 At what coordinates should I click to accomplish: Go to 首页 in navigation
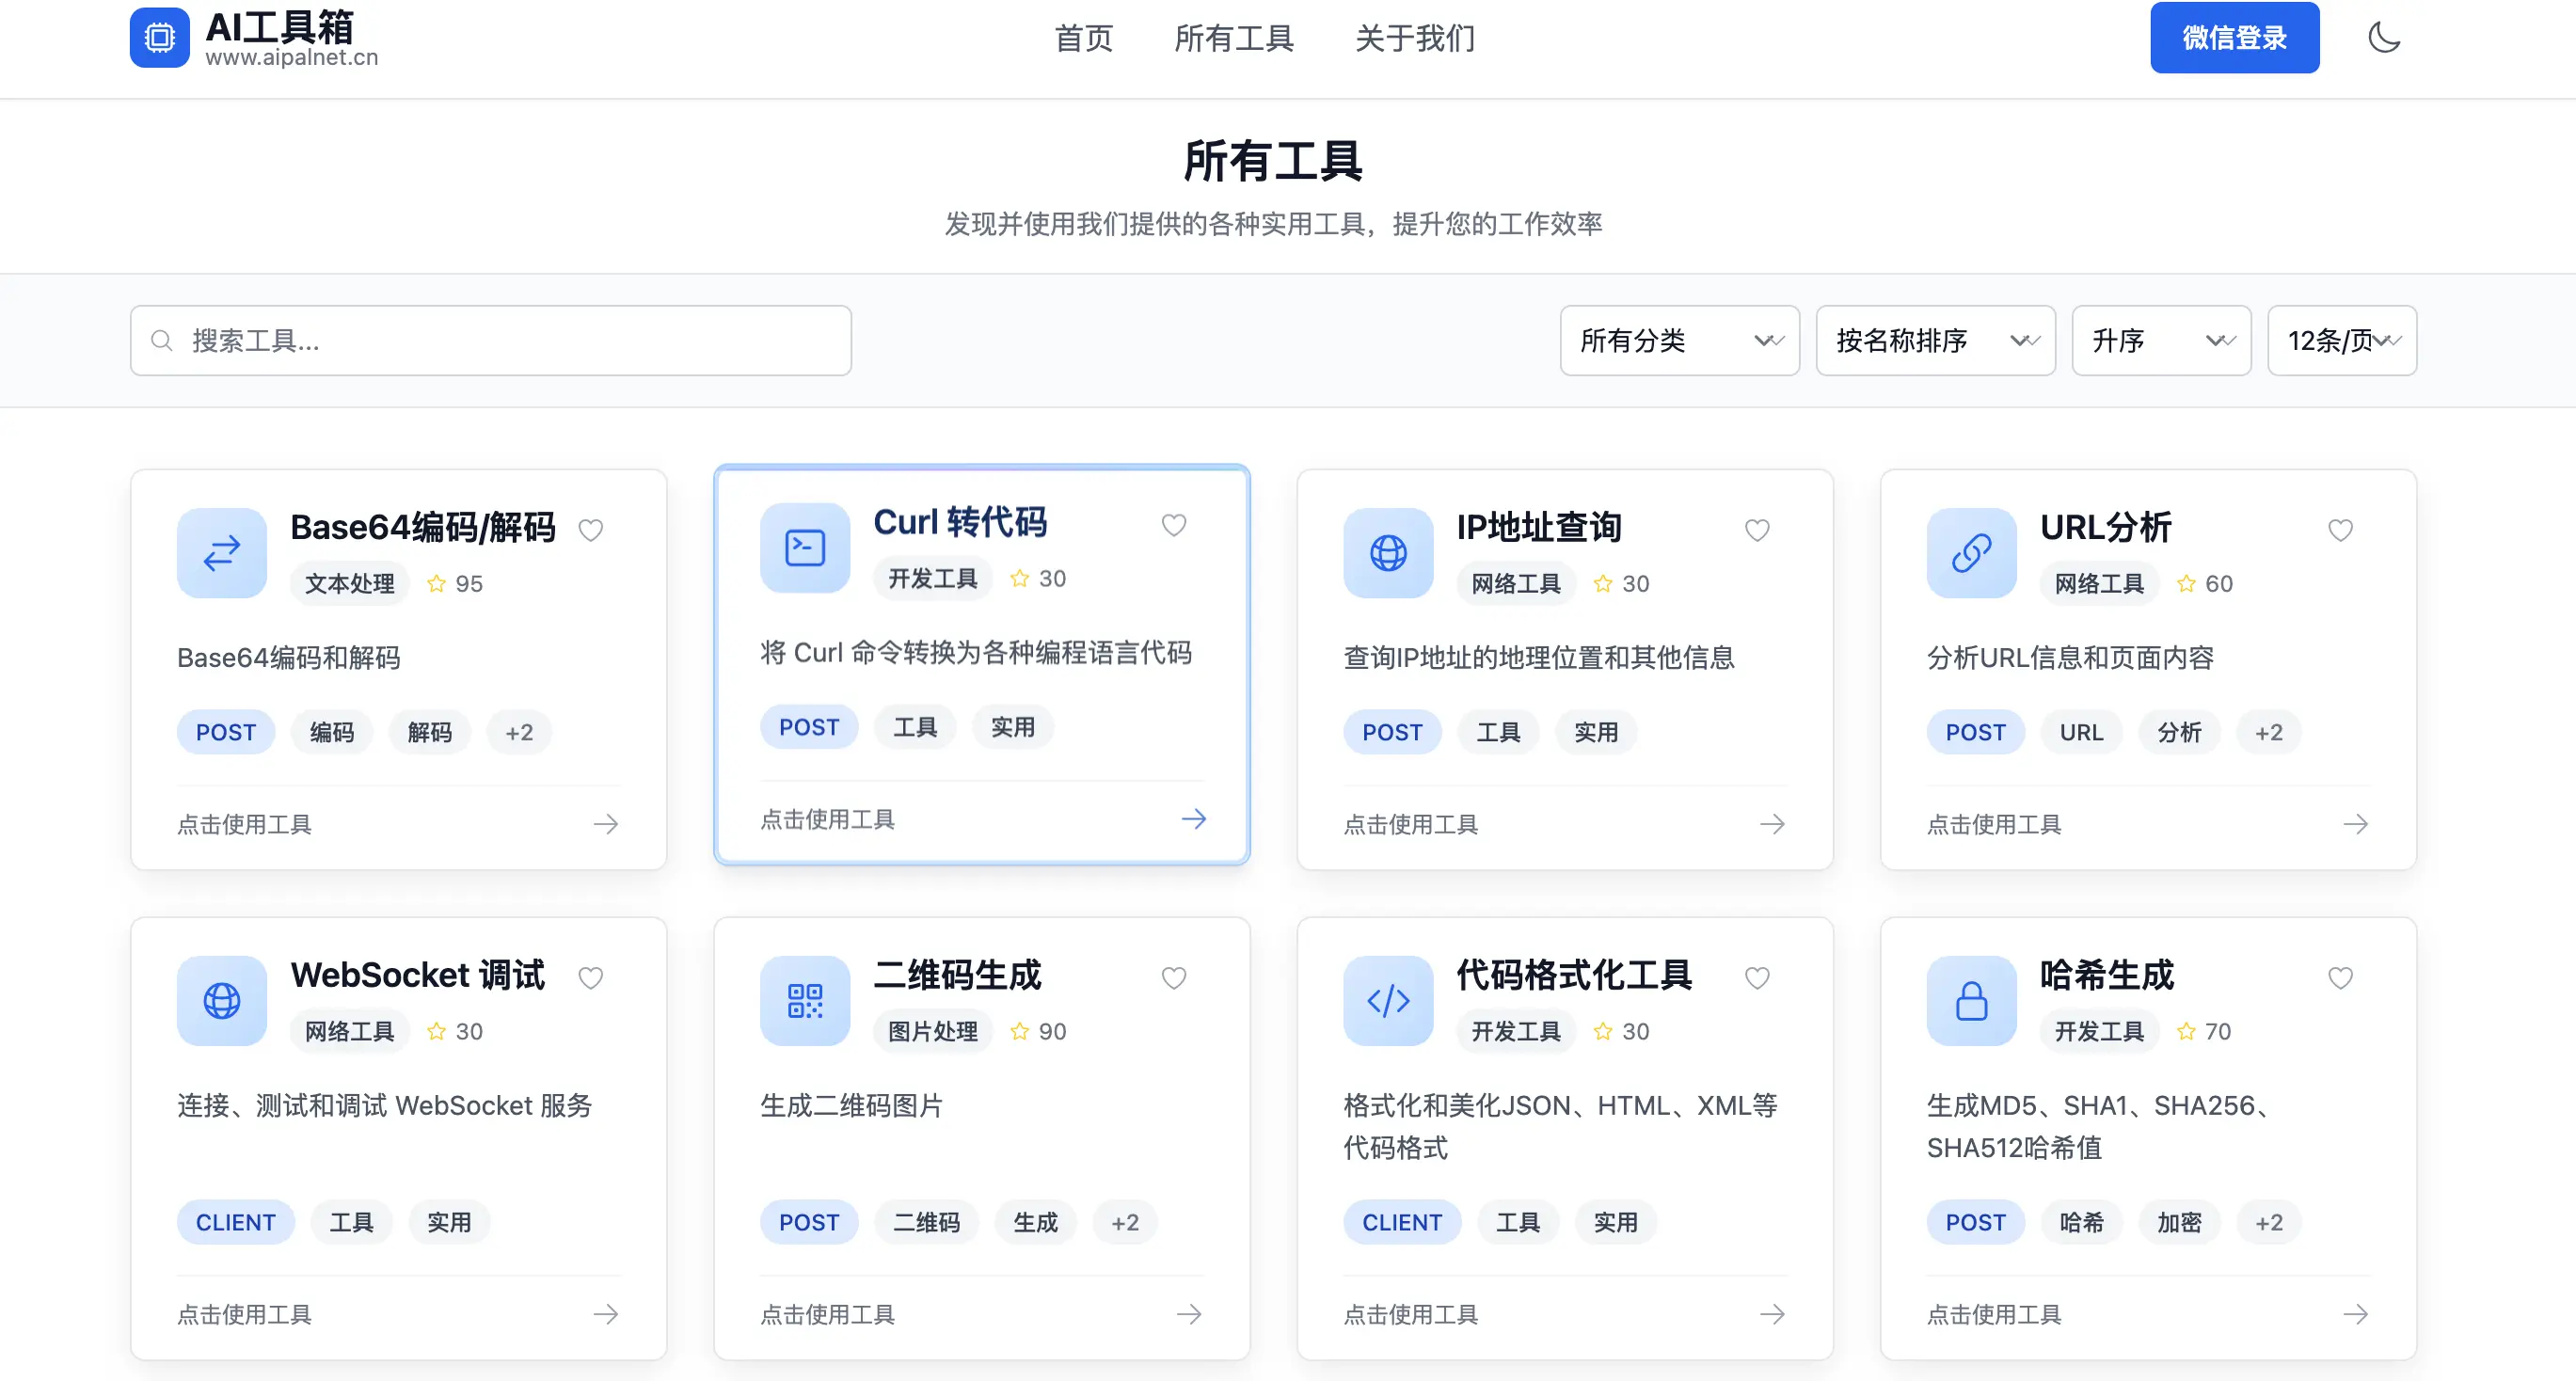(1083, 38)
